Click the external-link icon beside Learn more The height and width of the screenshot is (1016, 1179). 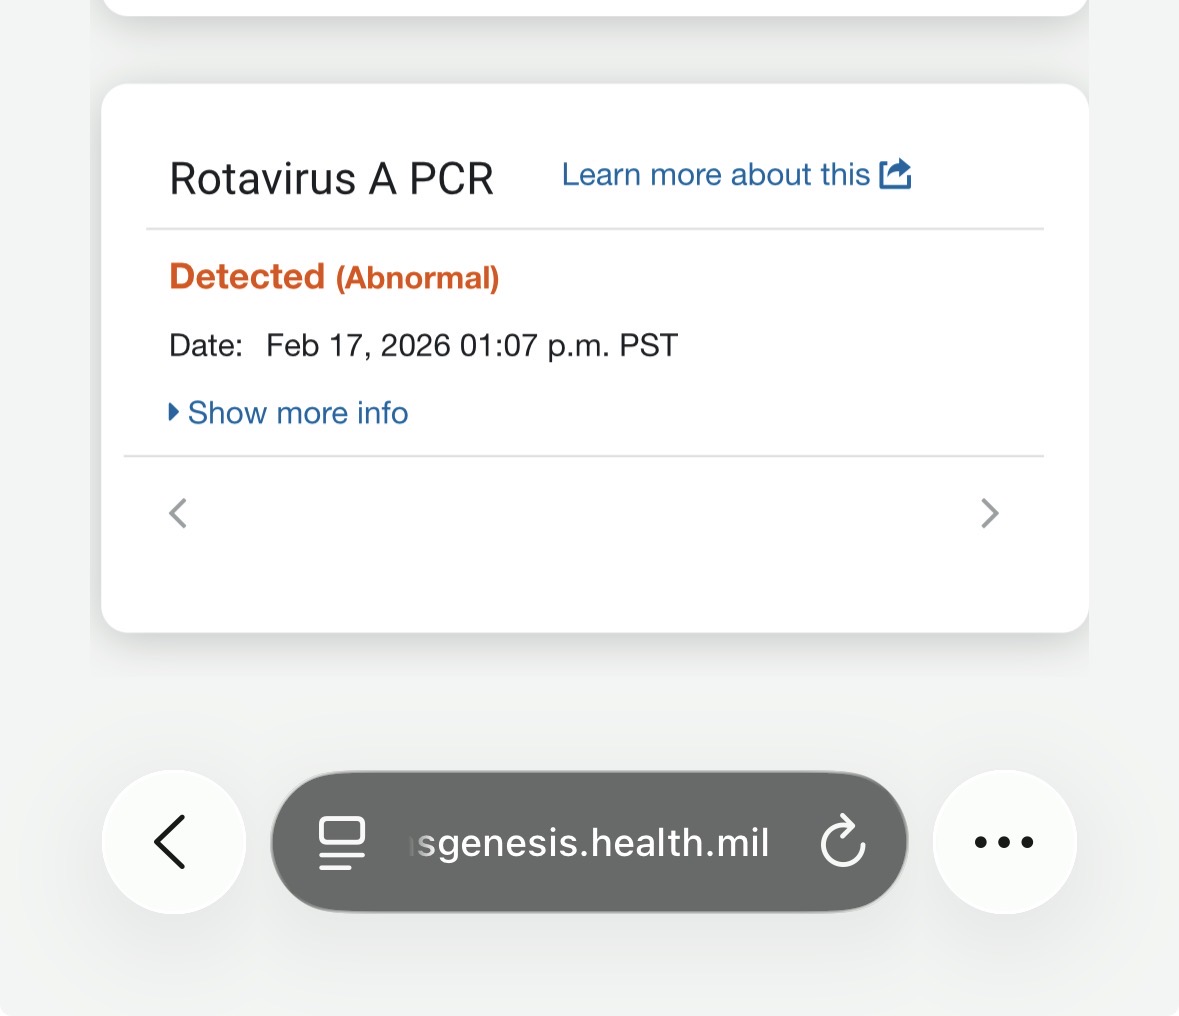[895, 174]
